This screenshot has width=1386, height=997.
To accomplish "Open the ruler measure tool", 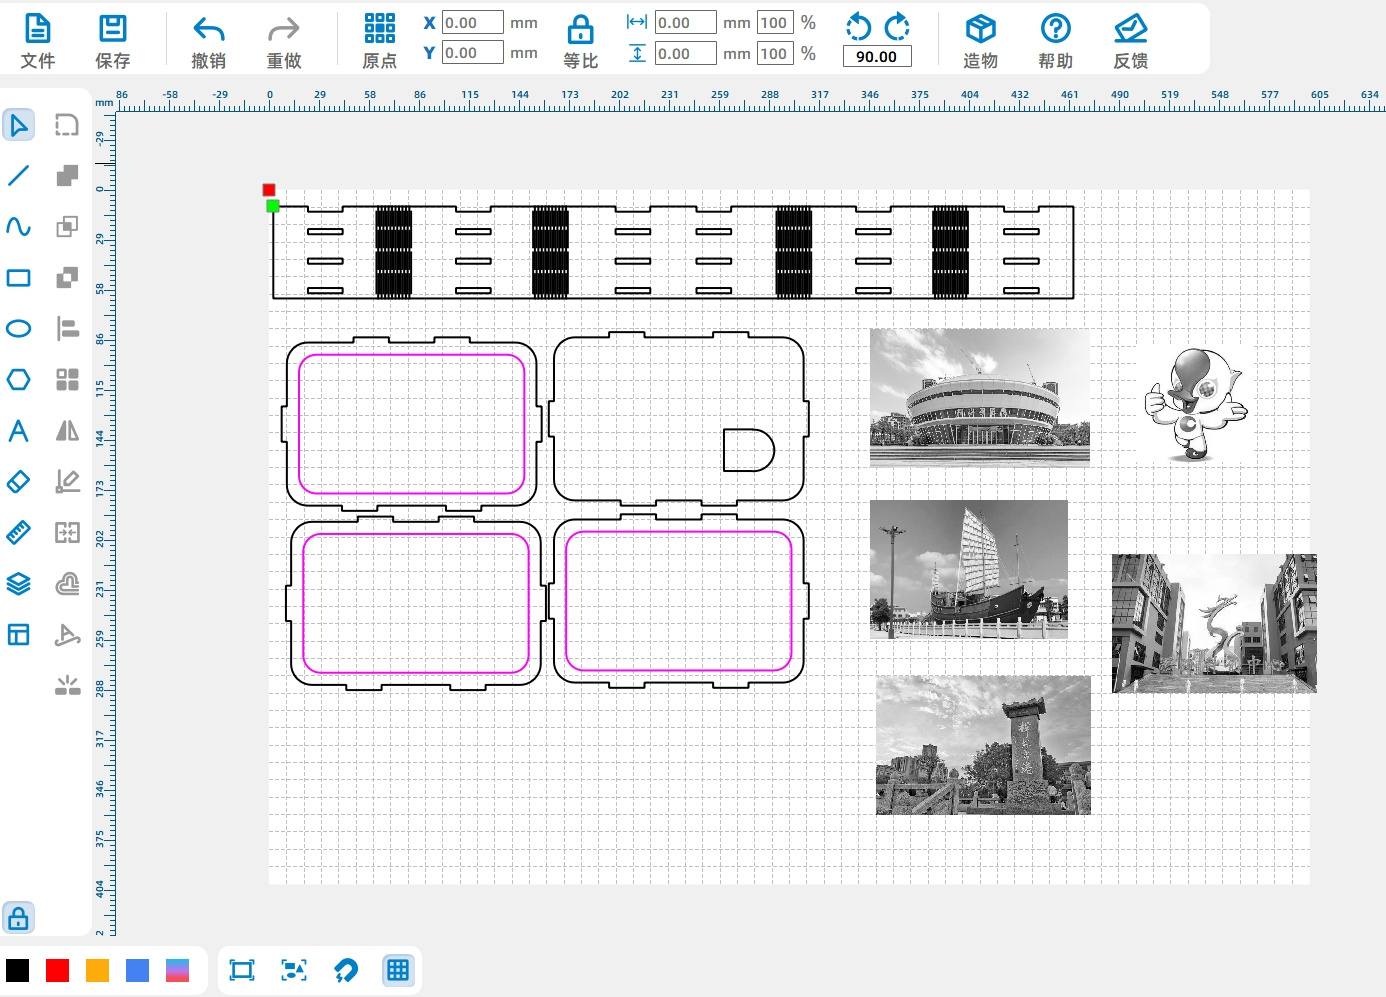I will [18, 533].
